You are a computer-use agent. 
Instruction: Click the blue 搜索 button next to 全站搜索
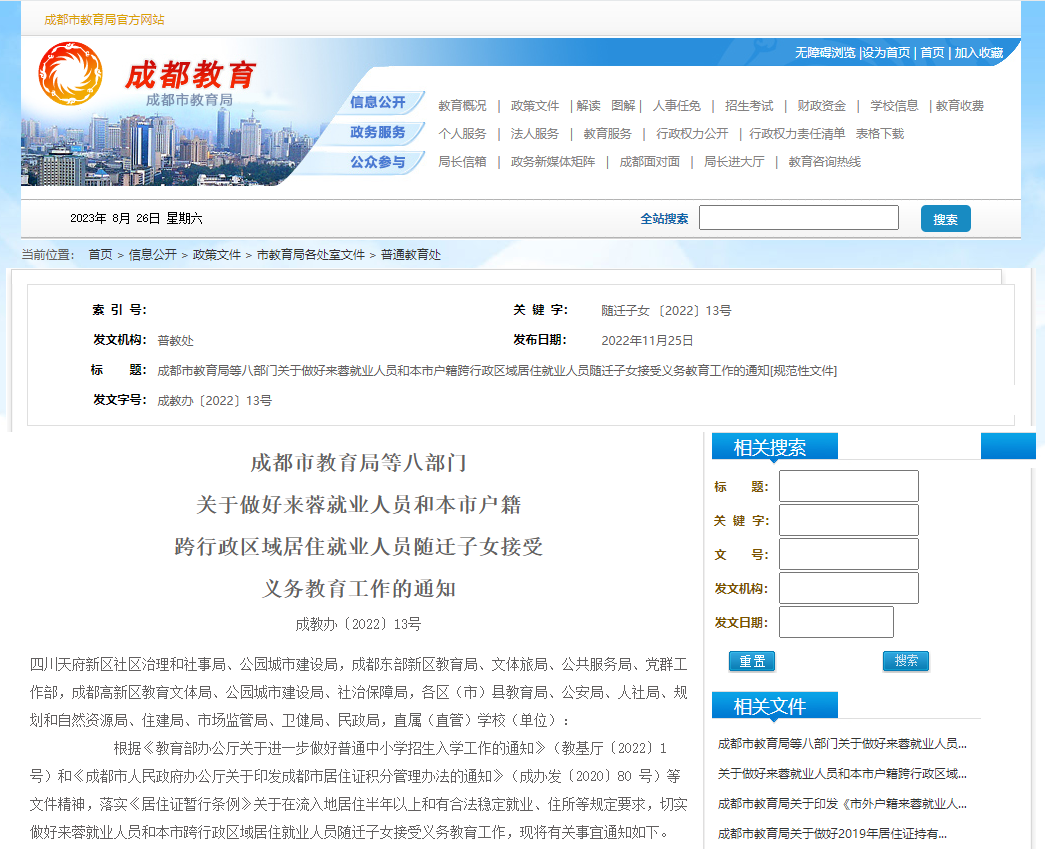pos(944,218)
